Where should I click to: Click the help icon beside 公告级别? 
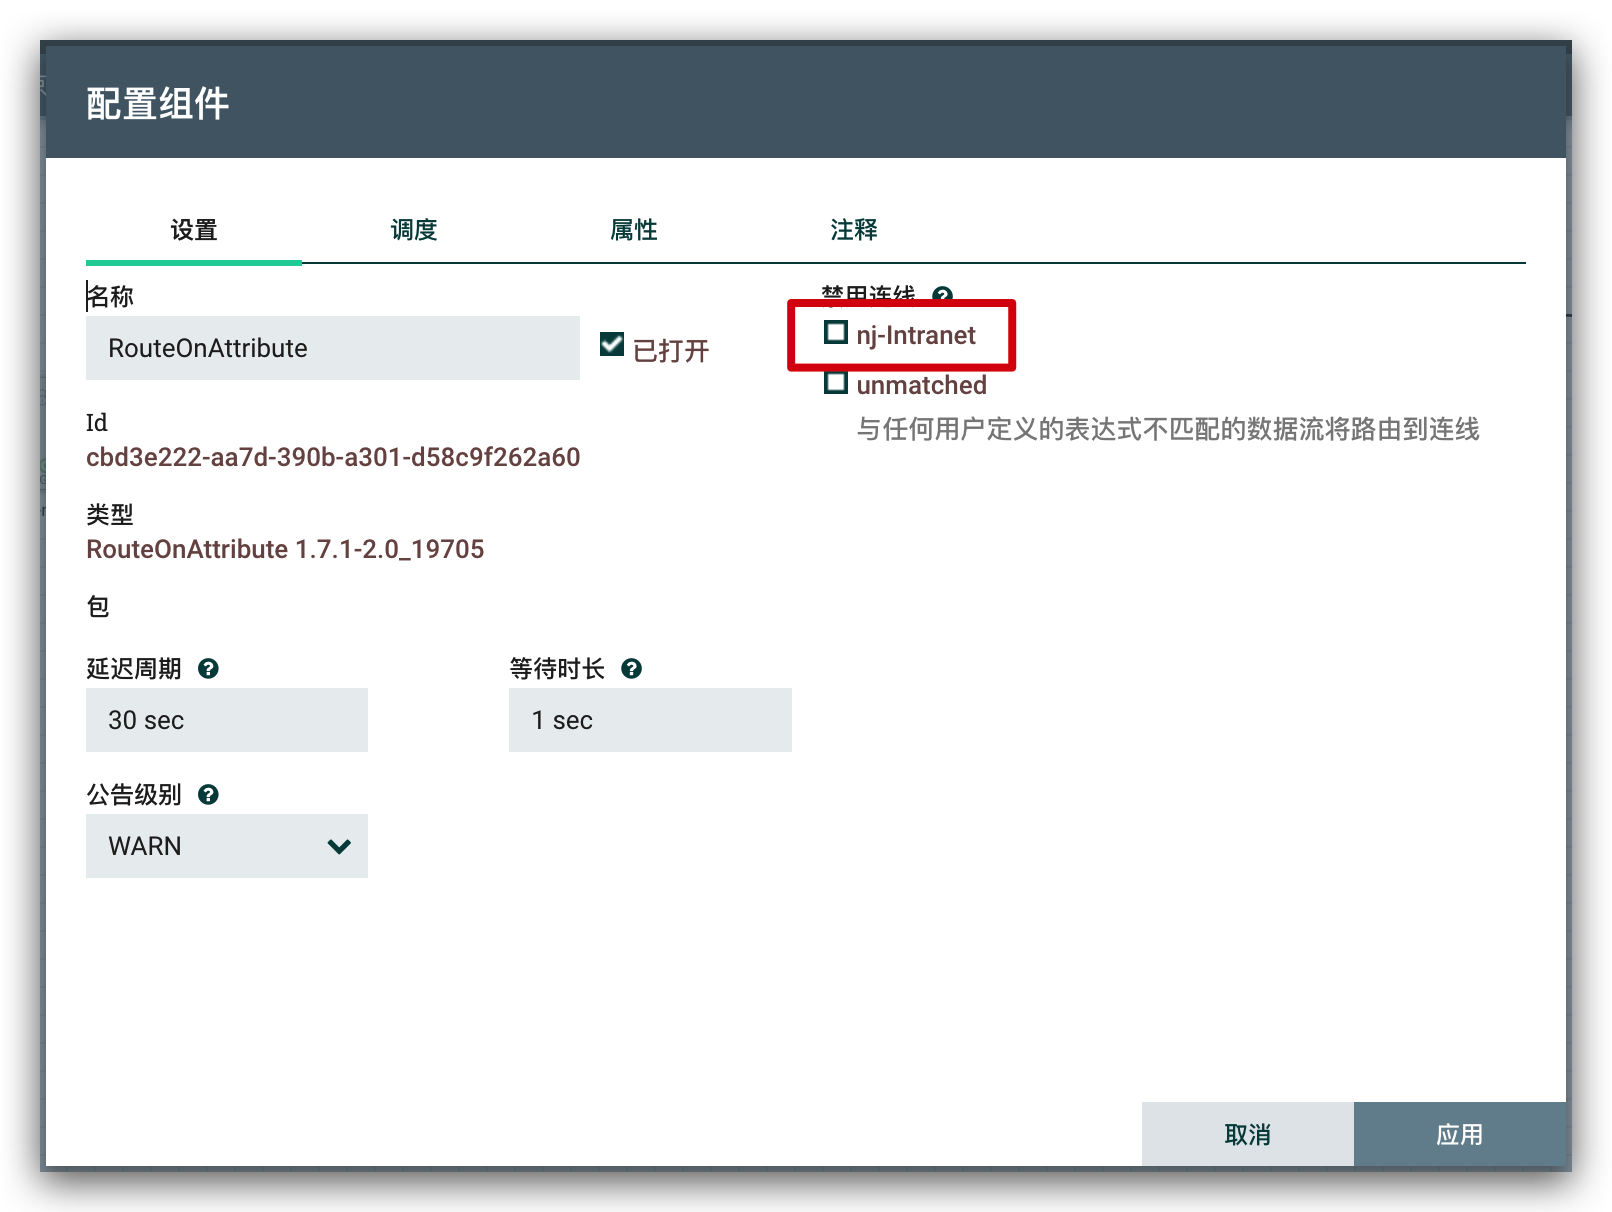coord(208,795)
